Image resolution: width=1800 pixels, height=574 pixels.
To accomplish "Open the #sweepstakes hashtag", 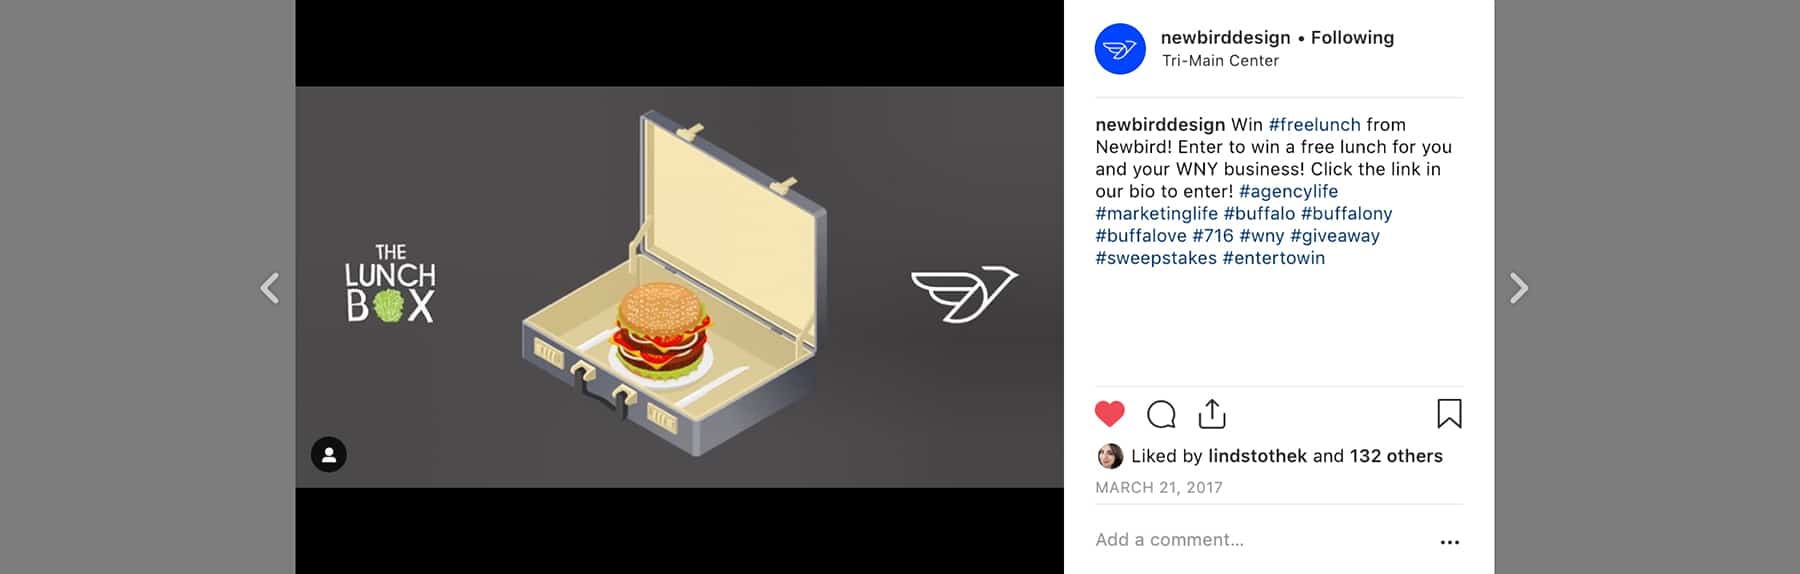I will point(1156,258).
